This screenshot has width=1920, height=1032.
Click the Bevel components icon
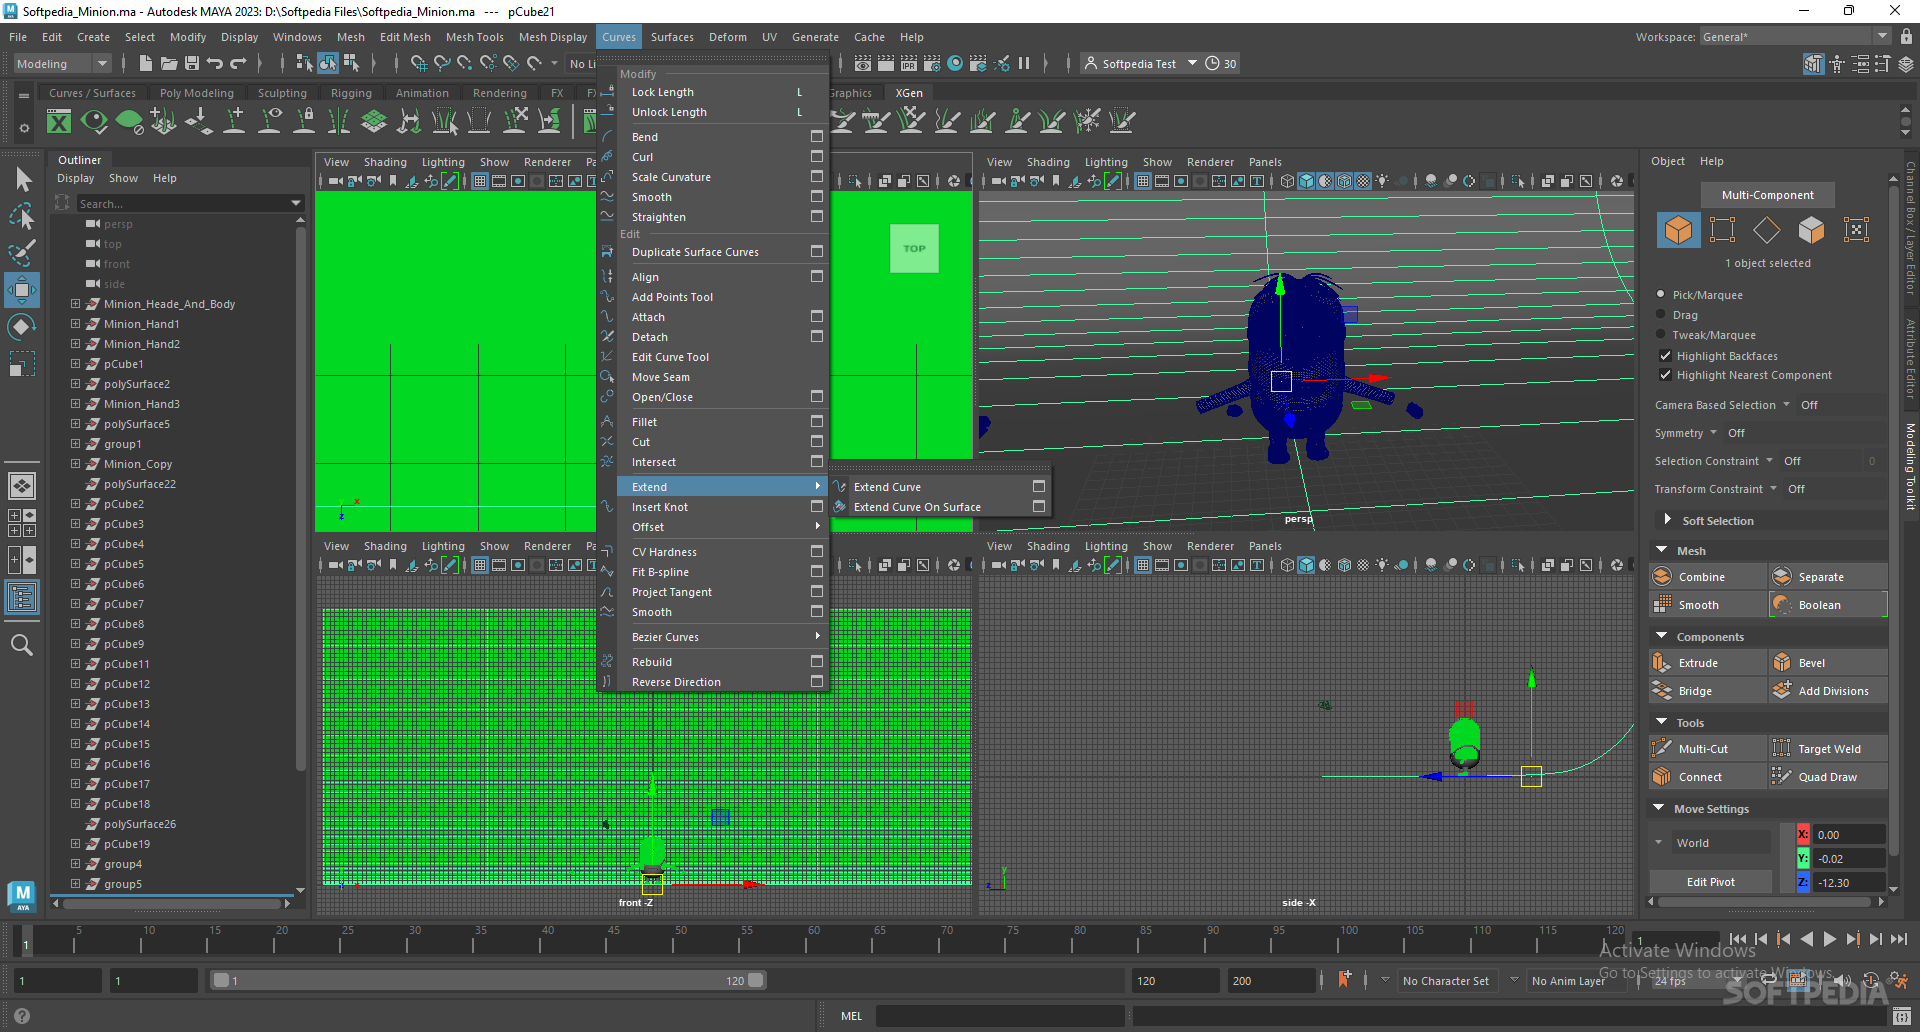pyautogui.click(x=1782, y=663)
